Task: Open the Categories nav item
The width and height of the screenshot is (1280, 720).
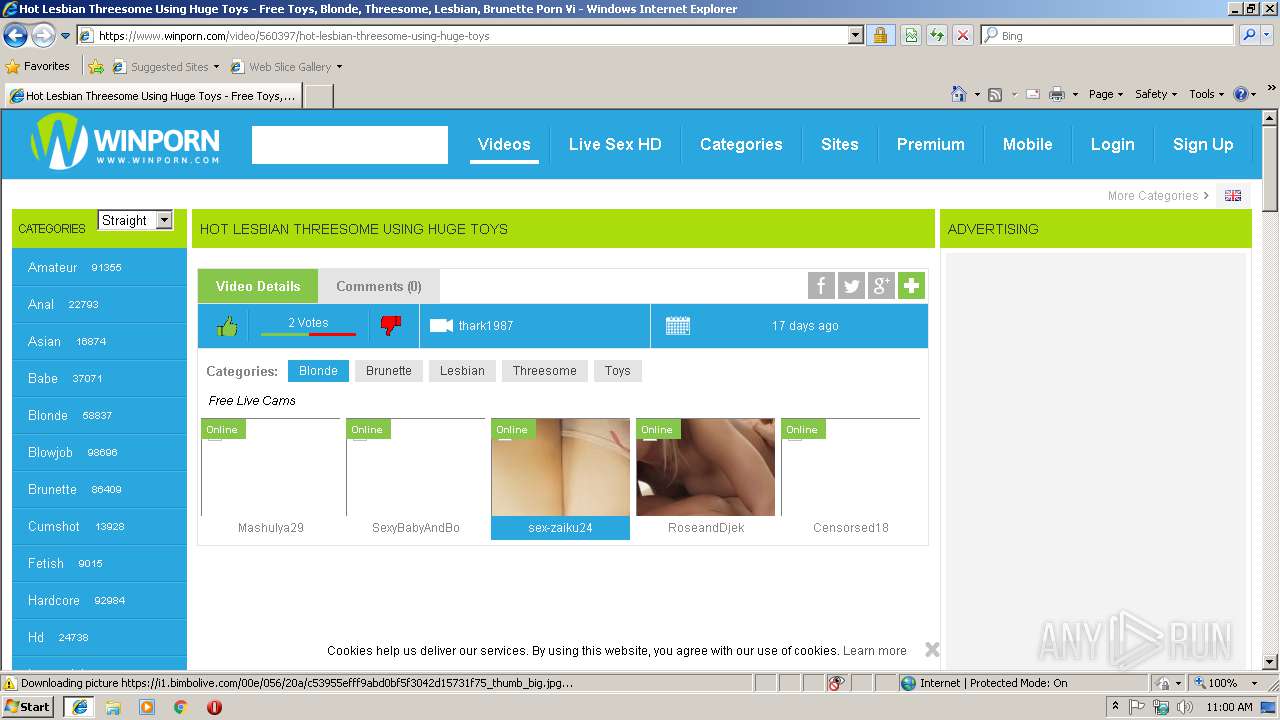Action: [741, 144]
